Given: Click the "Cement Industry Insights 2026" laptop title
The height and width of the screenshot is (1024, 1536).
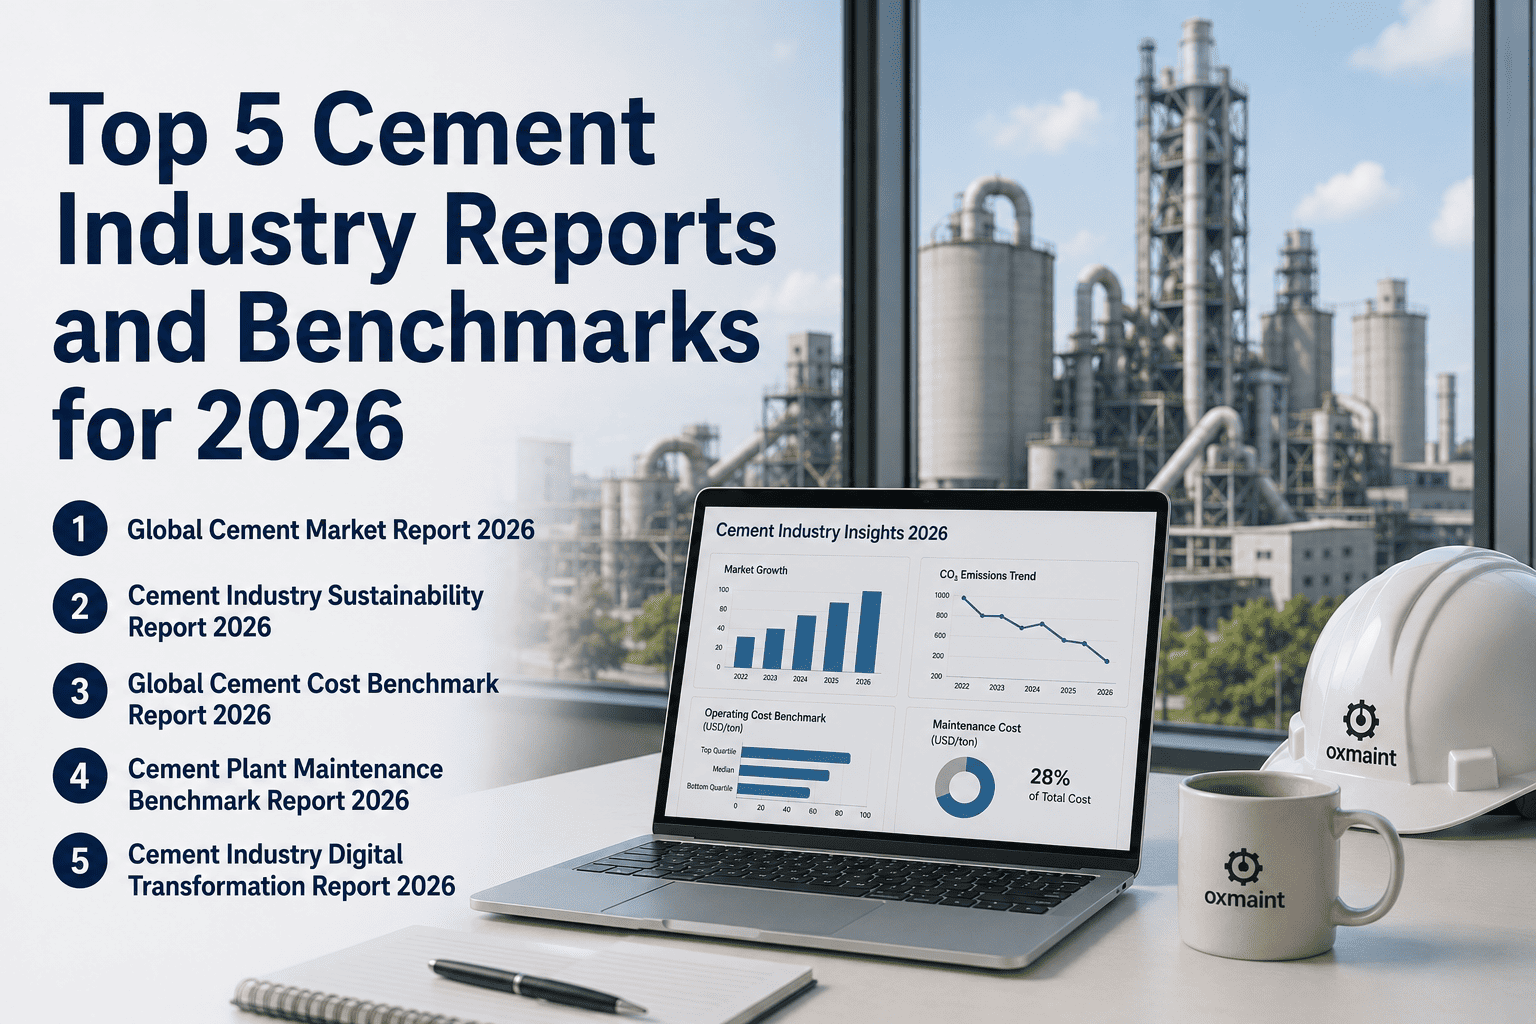Looking at the screenshot, I should [x=832, y=532].
